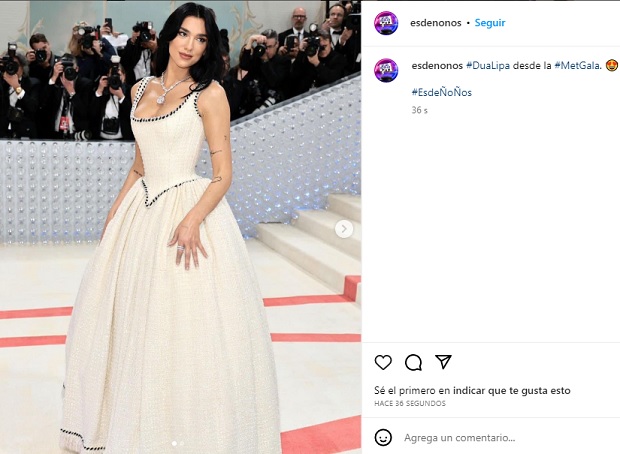This screenshot has width=620, height=454.
Task: Click the HACE 36 SEGUNDOS timestamp
Action: [x=410, y=403]
